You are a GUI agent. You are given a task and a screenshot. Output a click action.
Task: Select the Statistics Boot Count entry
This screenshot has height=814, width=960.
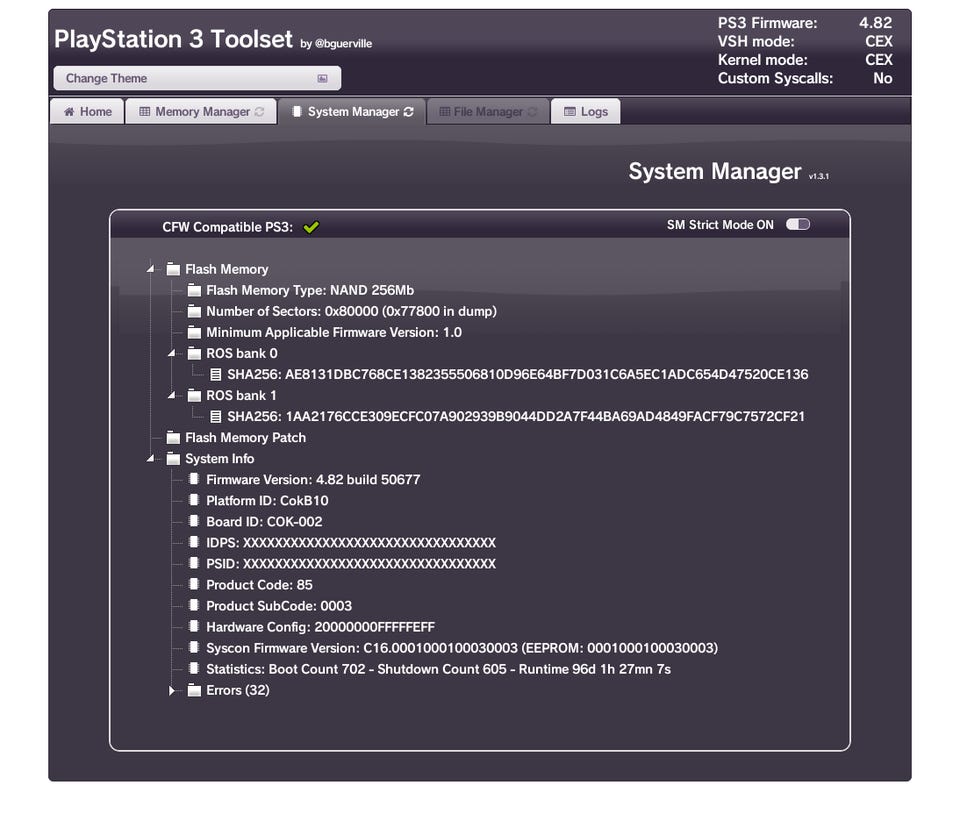tap(438, 669)
